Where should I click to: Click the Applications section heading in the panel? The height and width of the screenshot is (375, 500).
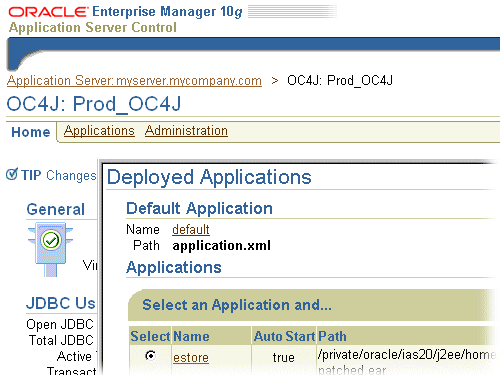(174, 267)
